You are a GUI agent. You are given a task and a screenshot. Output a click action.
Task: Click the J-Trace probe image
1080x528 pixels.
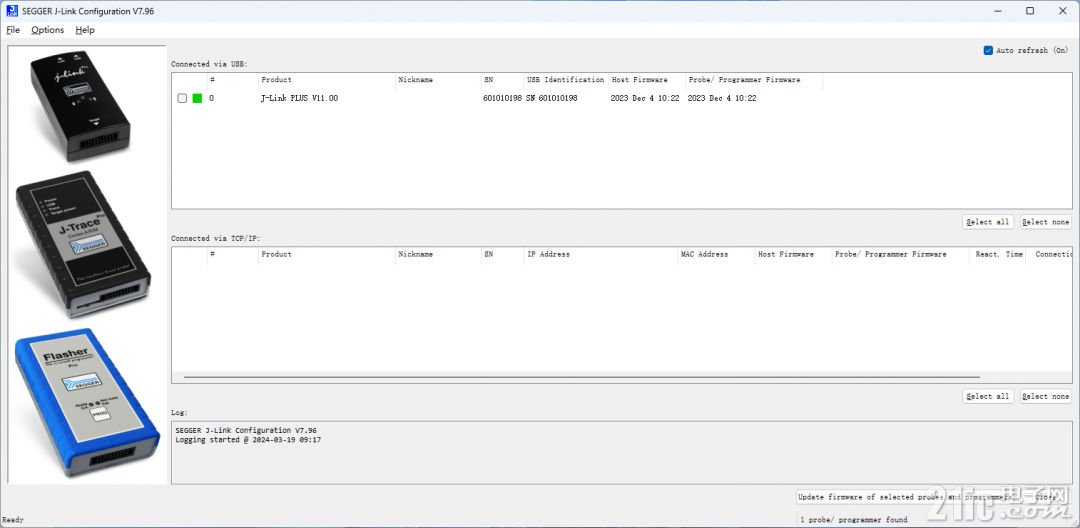82,244
